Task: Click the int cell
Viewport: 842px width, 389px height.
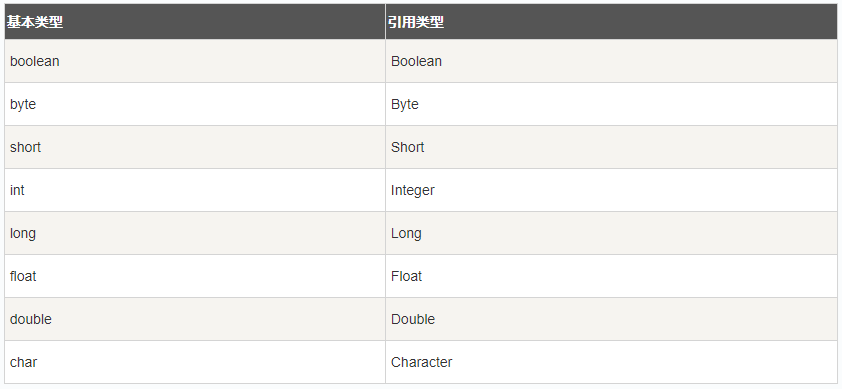Action: point(195,190)
